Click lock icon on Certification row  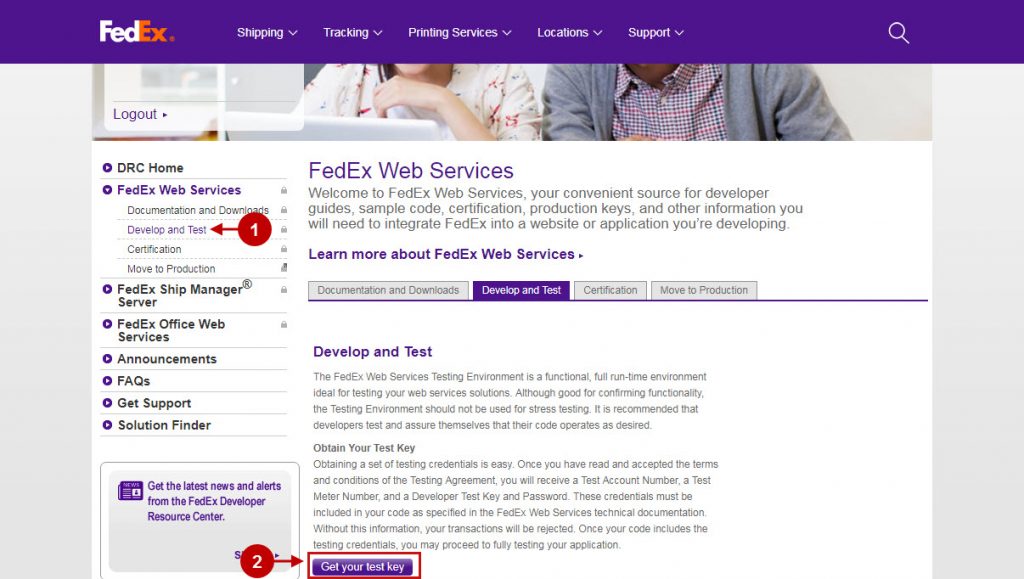pyautogui.click(x=284, y=249)
